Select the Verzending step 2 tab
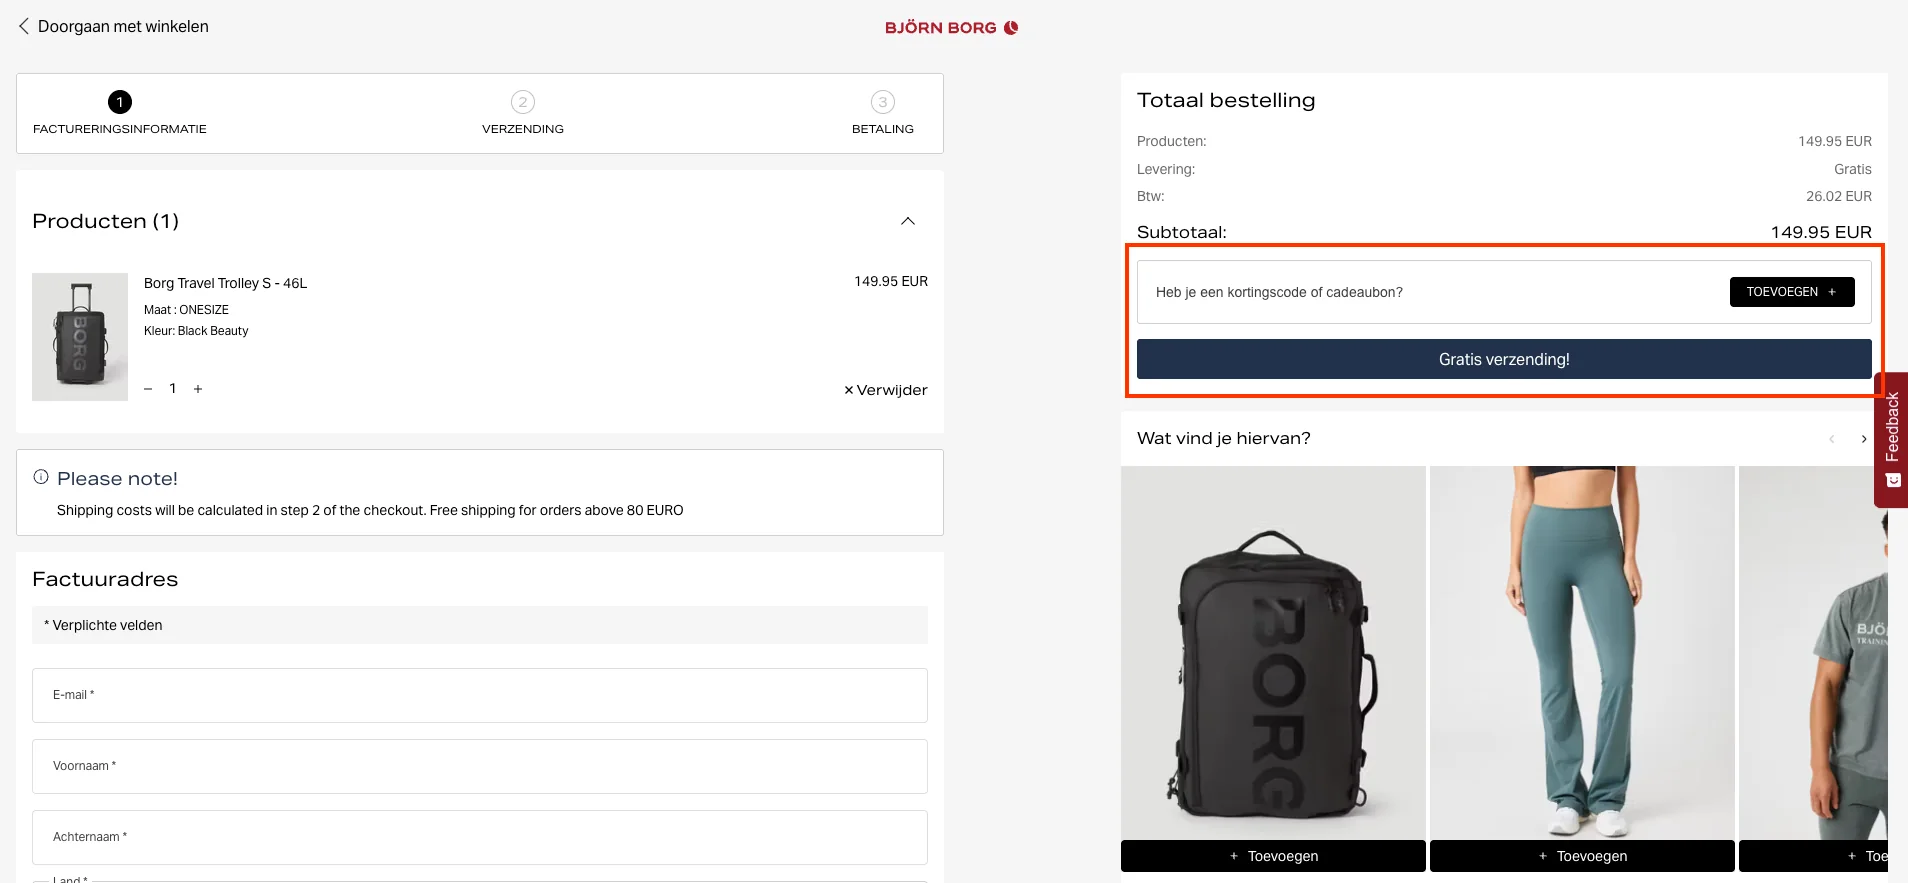This screenshot has height=883, width=1908. tap(522, 113)
